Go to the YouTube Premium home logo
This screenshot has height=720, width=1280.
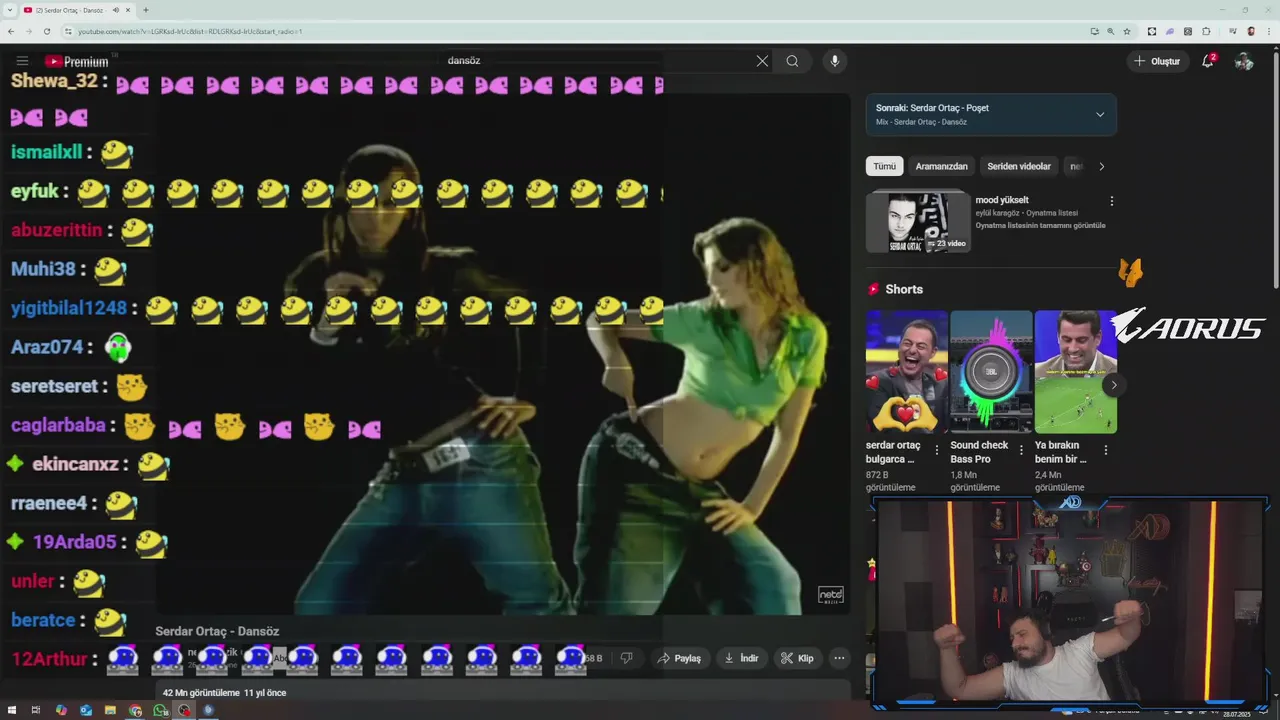click(77, 61)
